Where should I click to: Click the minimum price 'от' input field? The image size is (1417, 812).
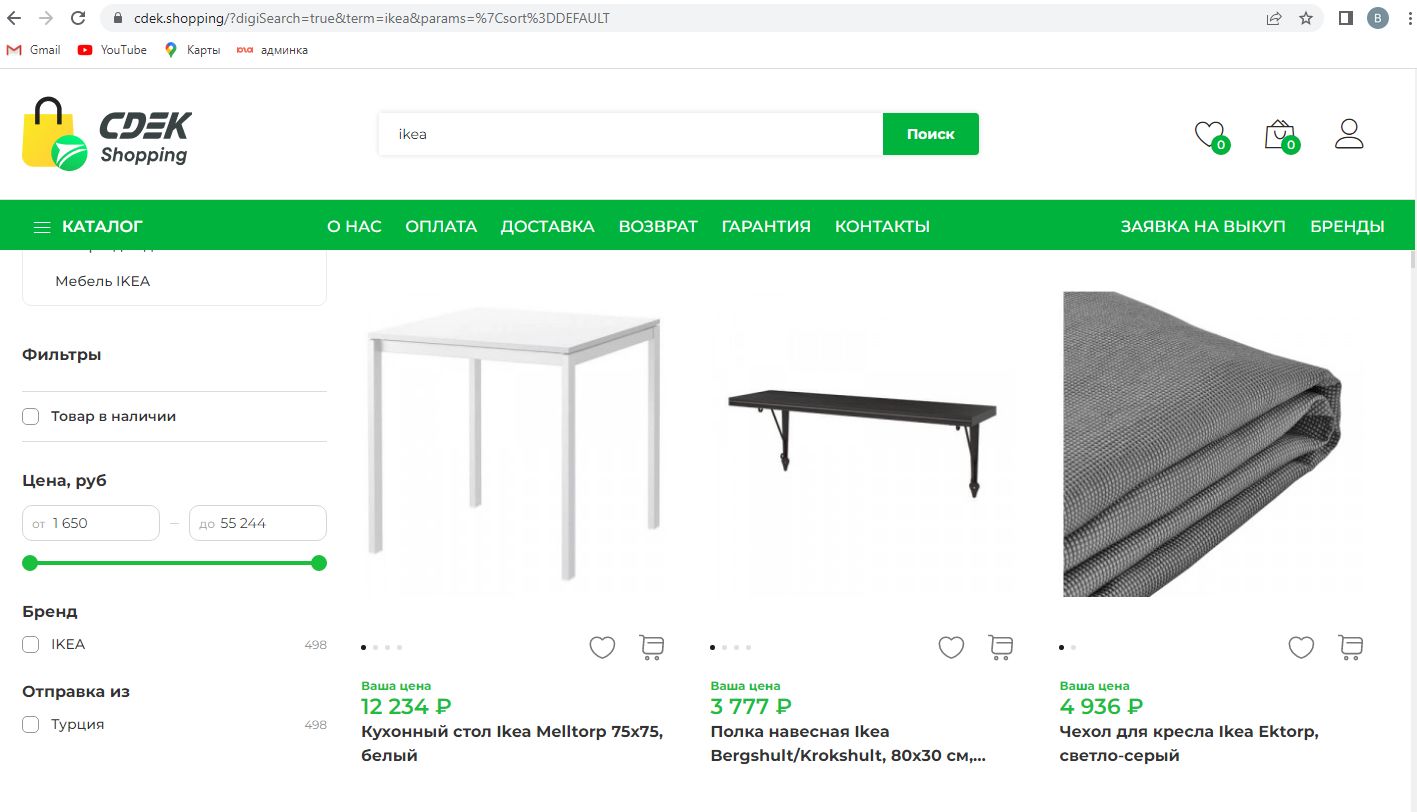coord(100,523)
